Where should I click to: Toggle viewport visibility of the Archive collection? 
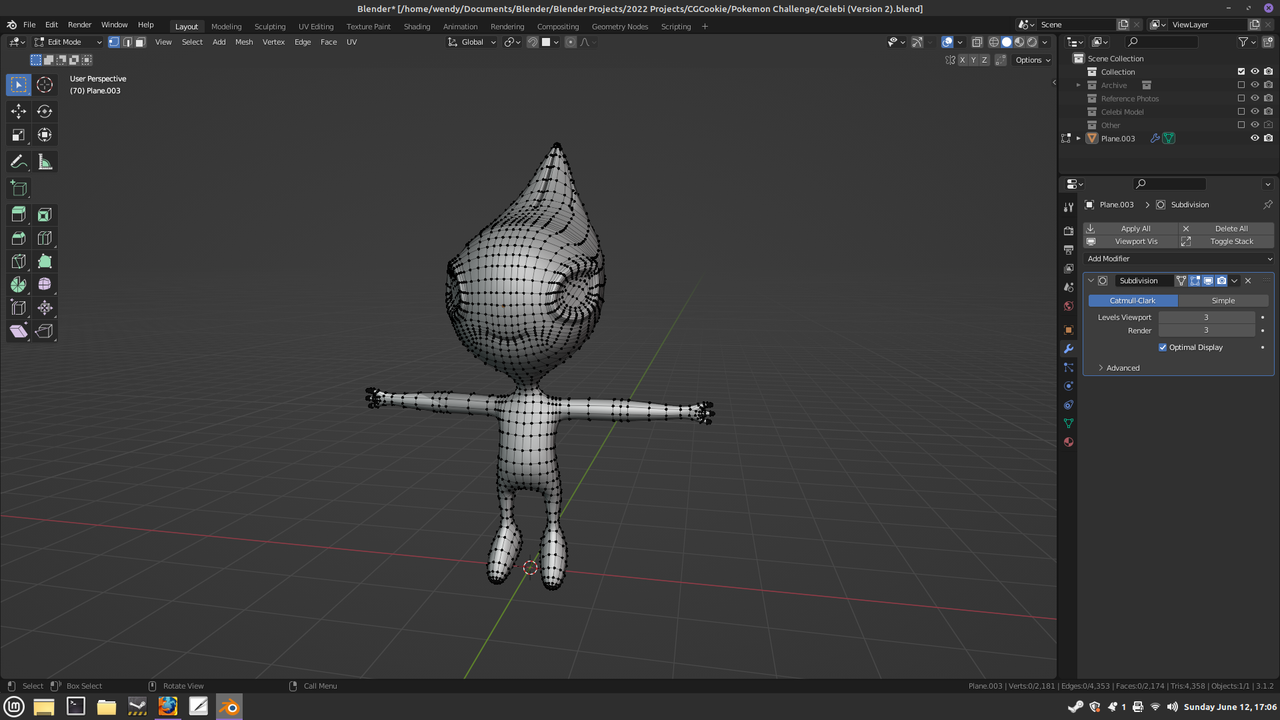click(1254, 84)
